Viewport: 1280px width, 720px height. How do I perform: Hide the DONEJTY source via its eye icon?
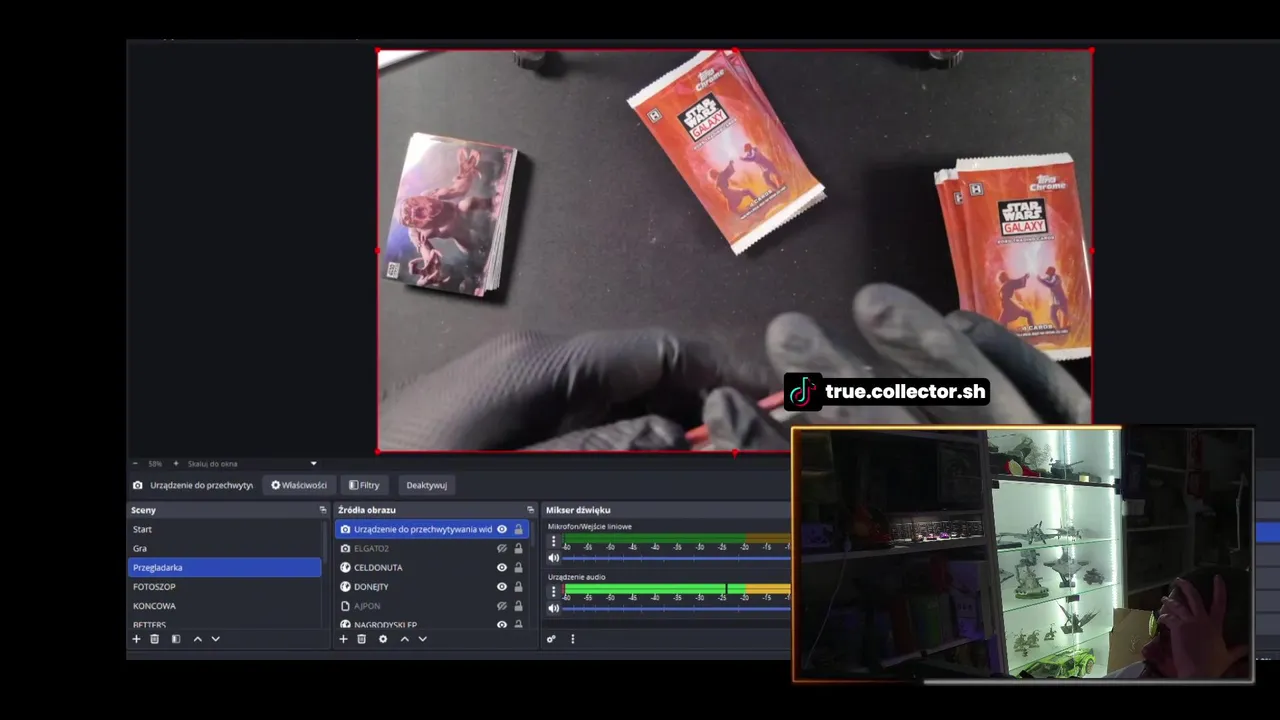(502, 586)
